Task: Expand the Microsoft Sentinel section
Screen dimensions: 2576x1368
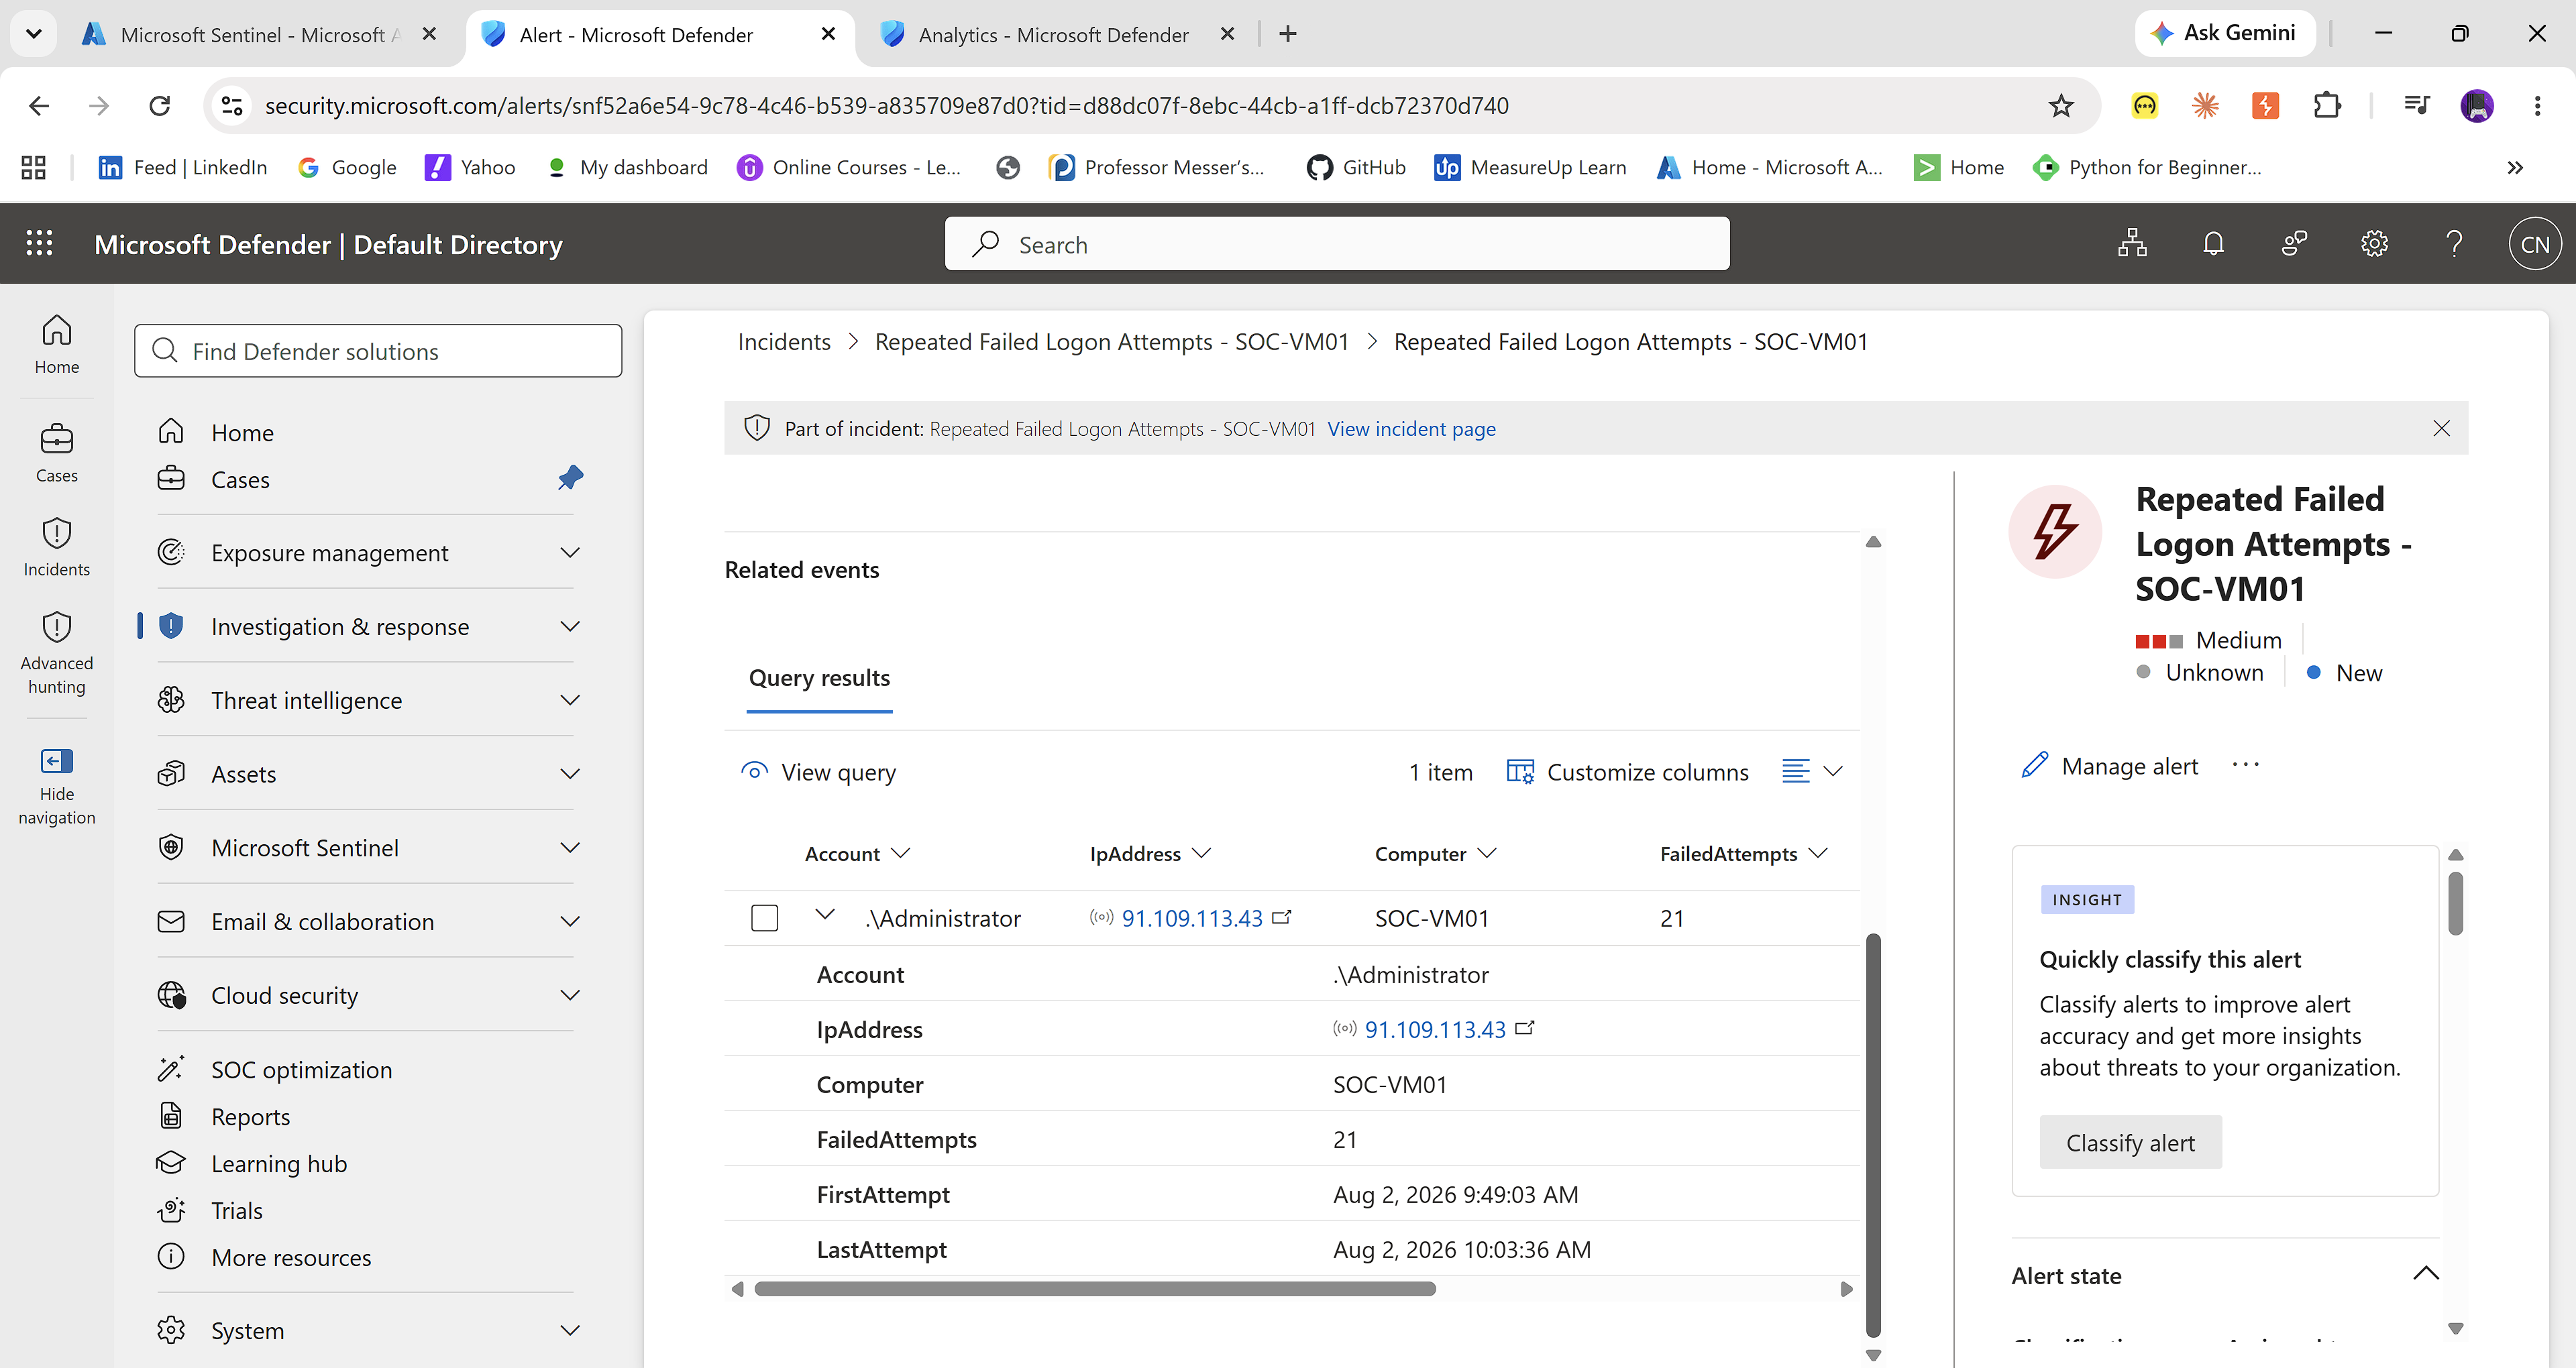Action: (570, 847)
